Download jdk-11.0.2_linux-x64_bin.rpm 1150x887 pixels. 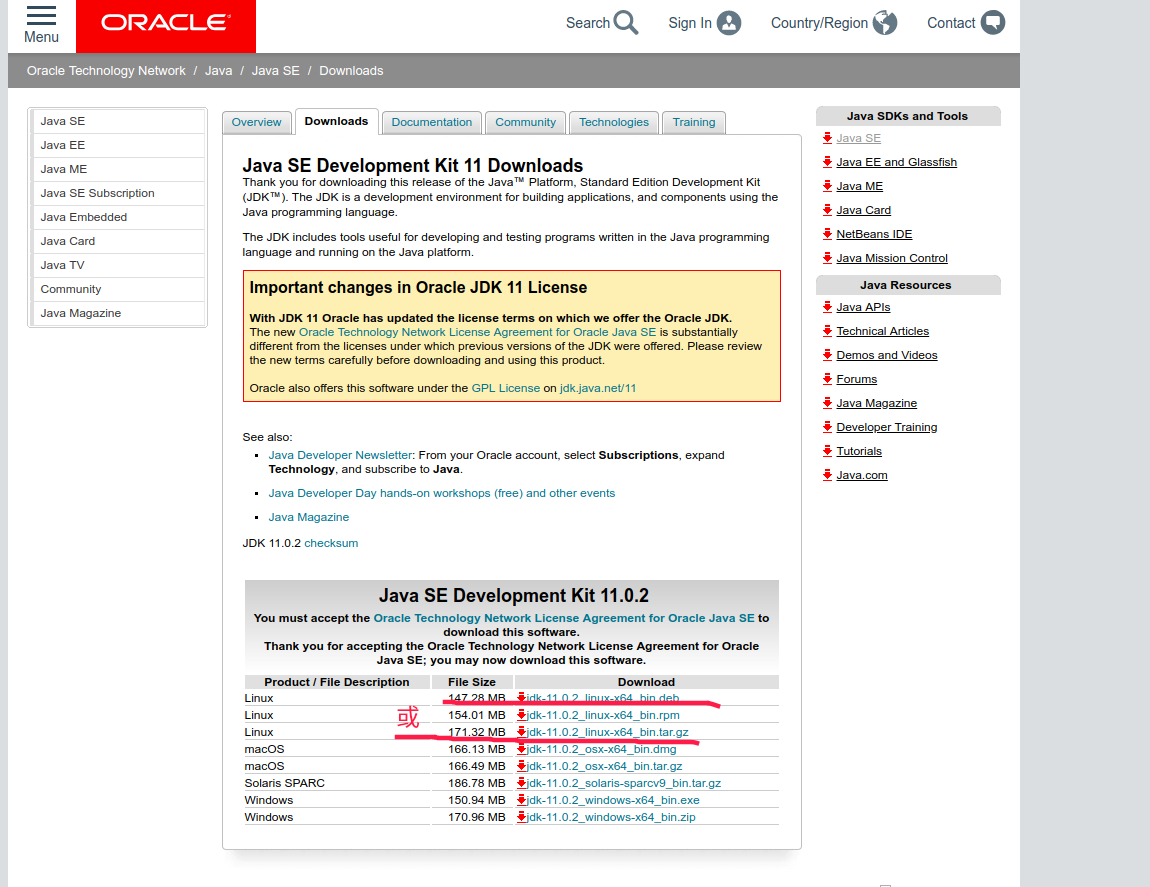coord(603,715)
